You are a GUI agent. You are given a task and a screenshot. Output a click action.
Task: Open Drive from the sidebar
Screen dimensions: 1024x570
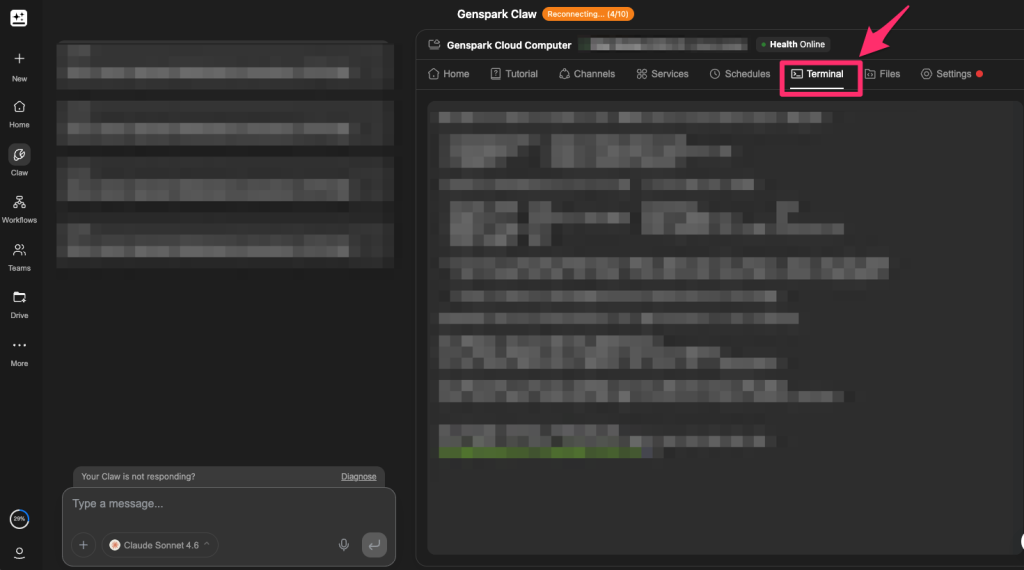tap(19, 298)
